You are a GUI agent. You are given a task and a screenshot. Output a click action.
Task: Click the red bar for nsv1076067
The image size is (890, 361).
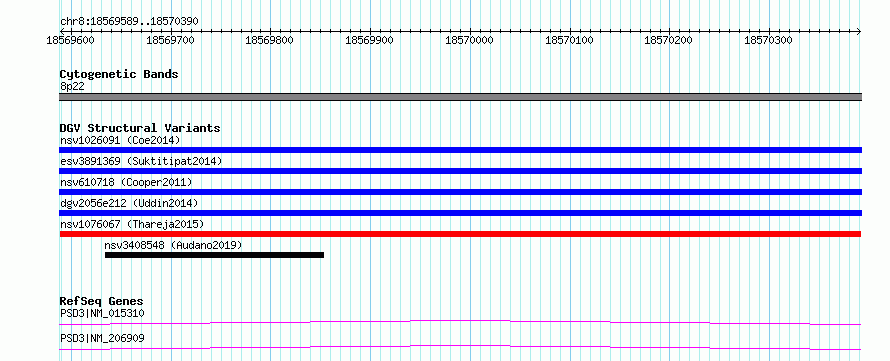pos(460,234)
